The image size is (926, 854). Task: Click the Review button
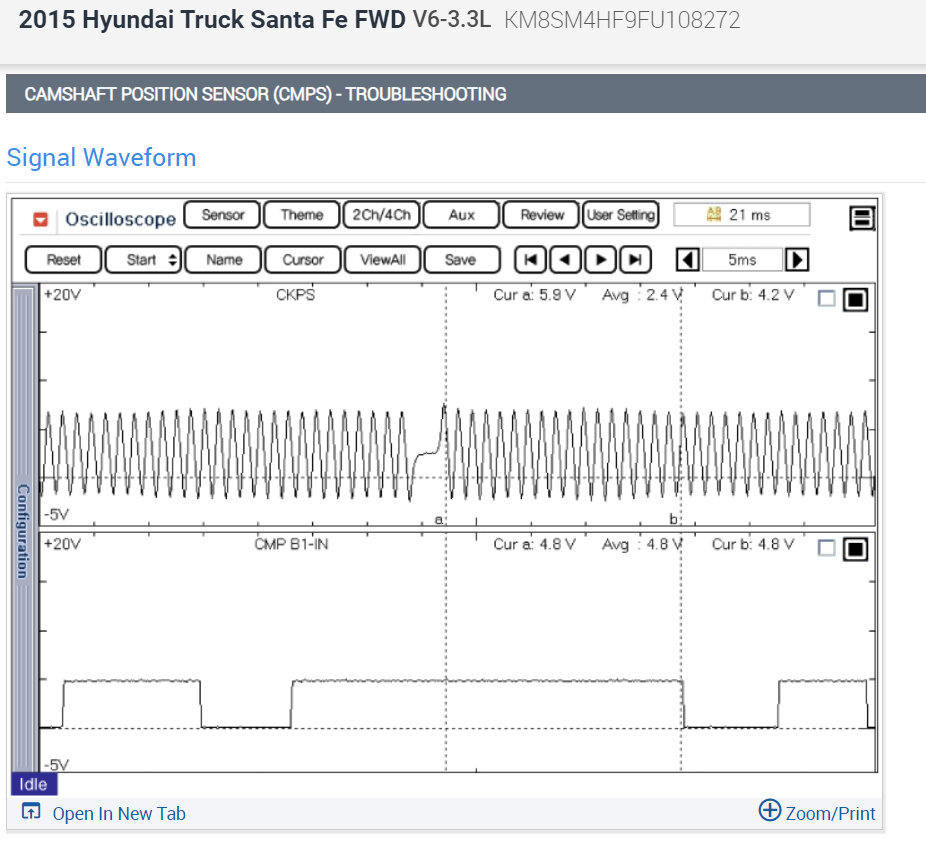pos(542,215)
